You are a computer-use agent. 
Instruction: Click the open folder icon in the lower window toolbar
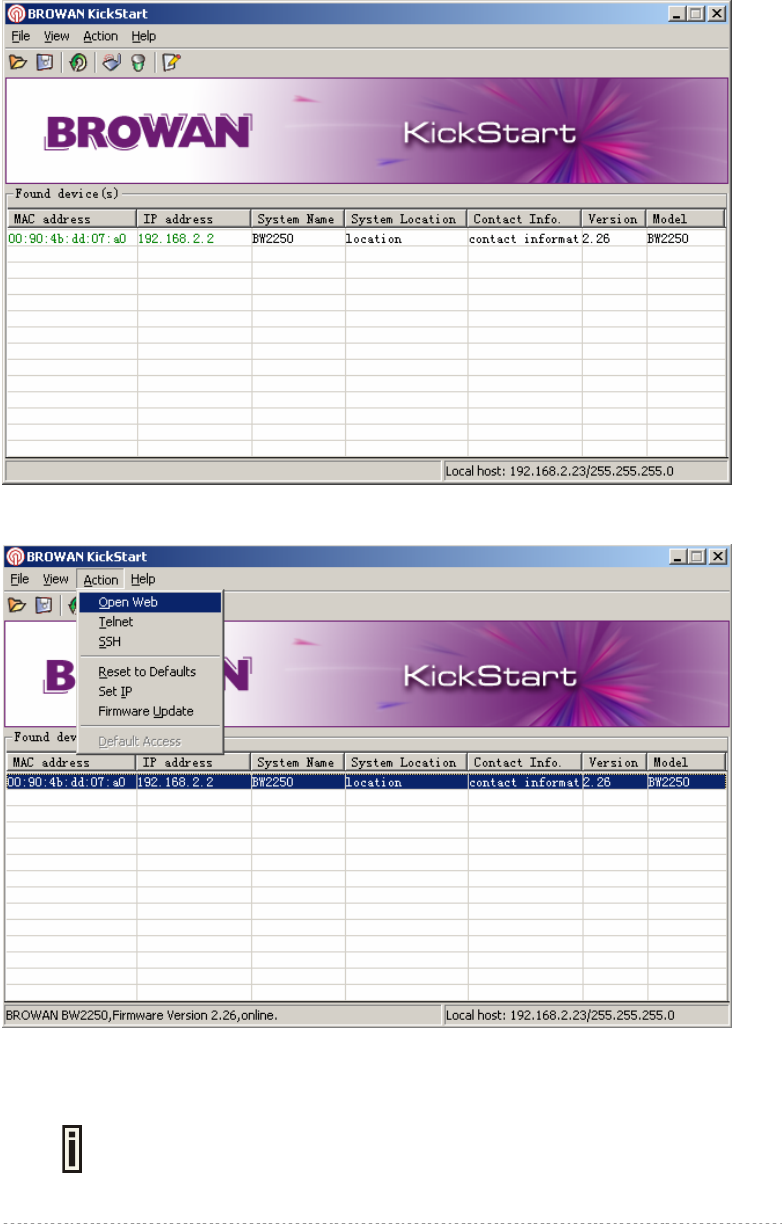18,605
